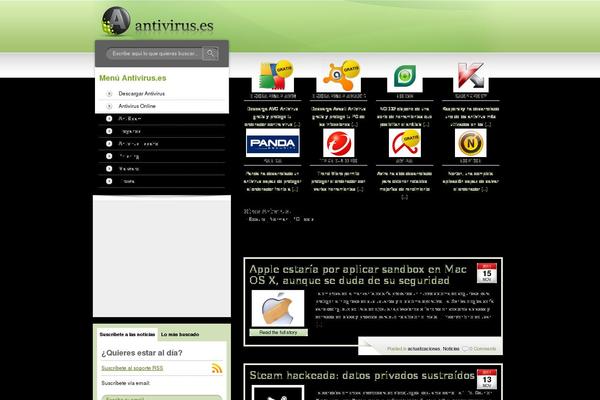Click the antivirus.es site logo
The width and height of the screenshot is (600, 400).
point(158,22)
